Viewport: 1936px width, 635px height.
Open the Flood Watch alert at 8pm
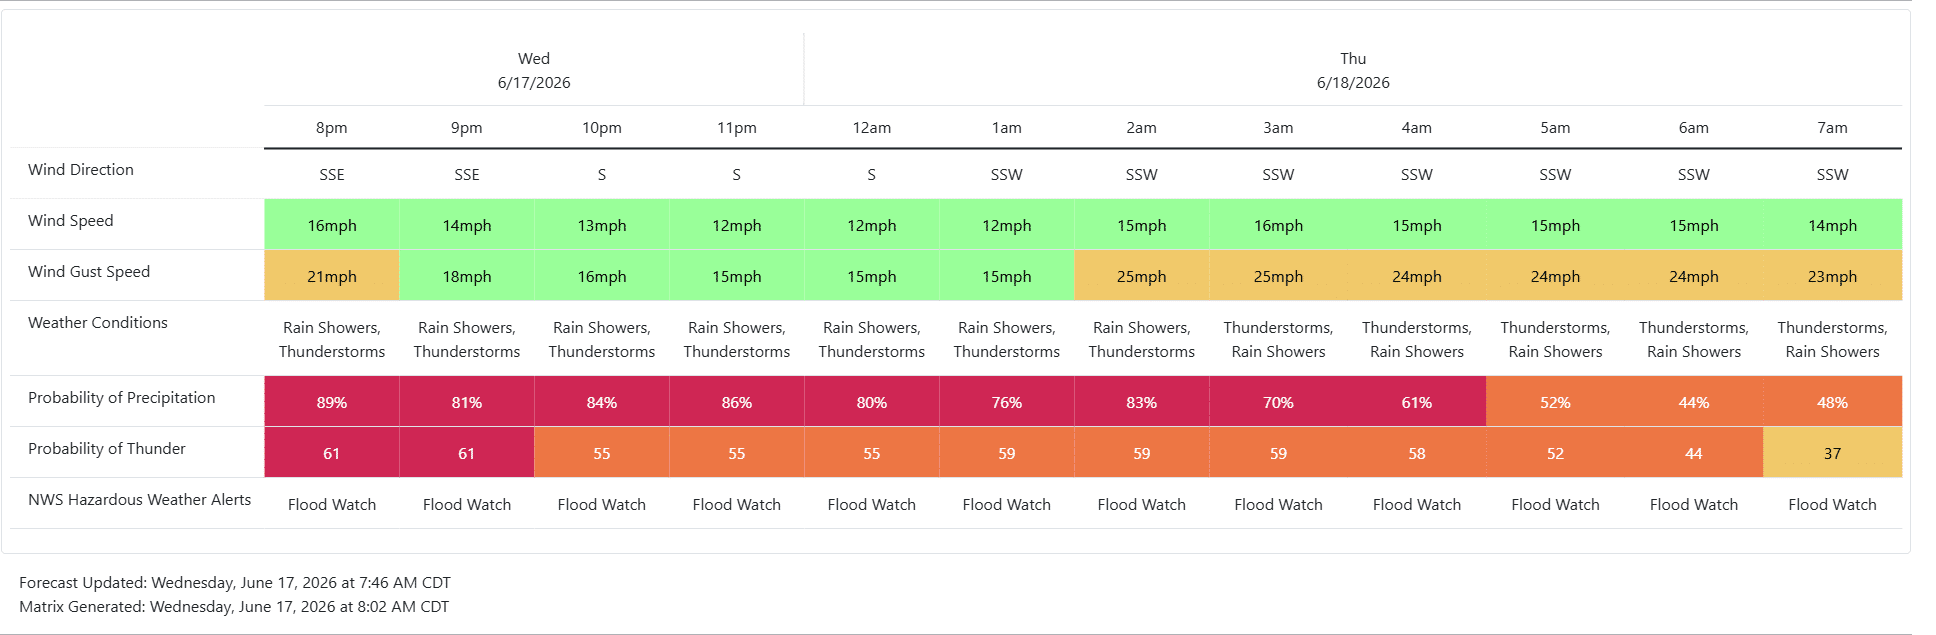coord(332,505)
